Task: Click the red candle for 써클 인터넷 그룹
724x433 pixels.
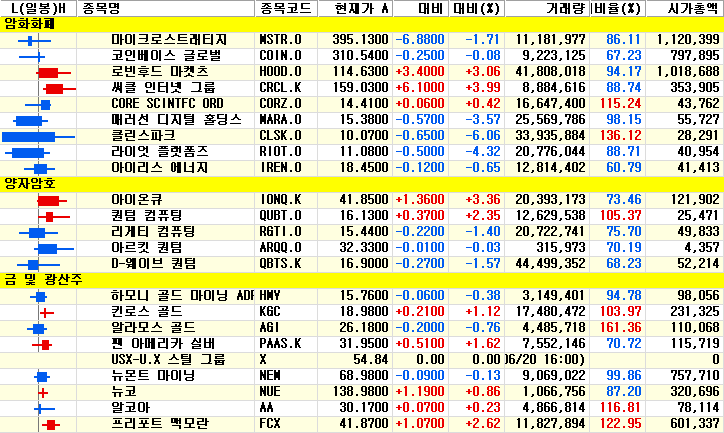Action: pos(60,89)
